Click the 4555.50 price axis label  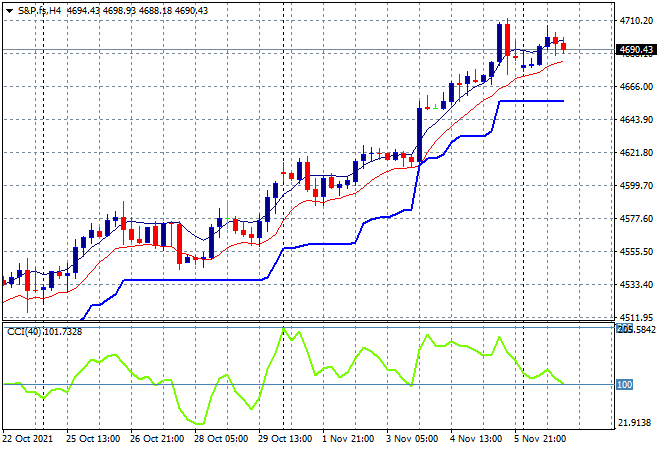click(x=636, y=251)
